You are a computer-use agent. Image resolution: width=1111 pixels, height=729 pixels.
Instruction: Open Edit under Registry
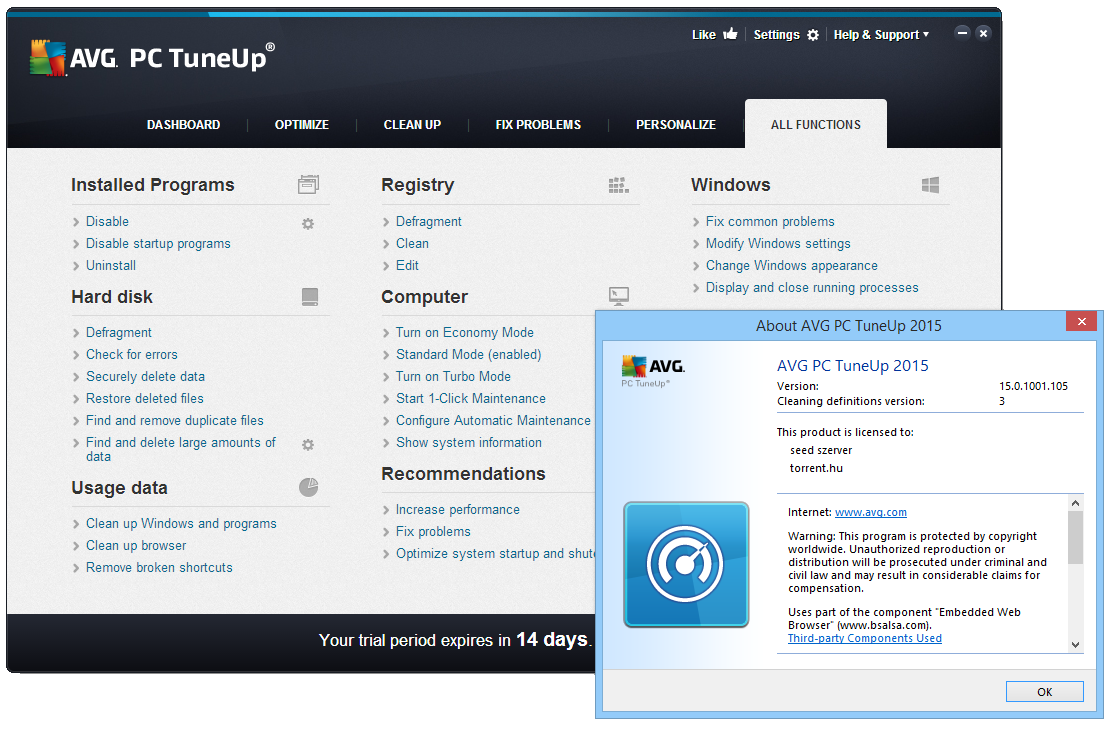click(x=407, y=266)
